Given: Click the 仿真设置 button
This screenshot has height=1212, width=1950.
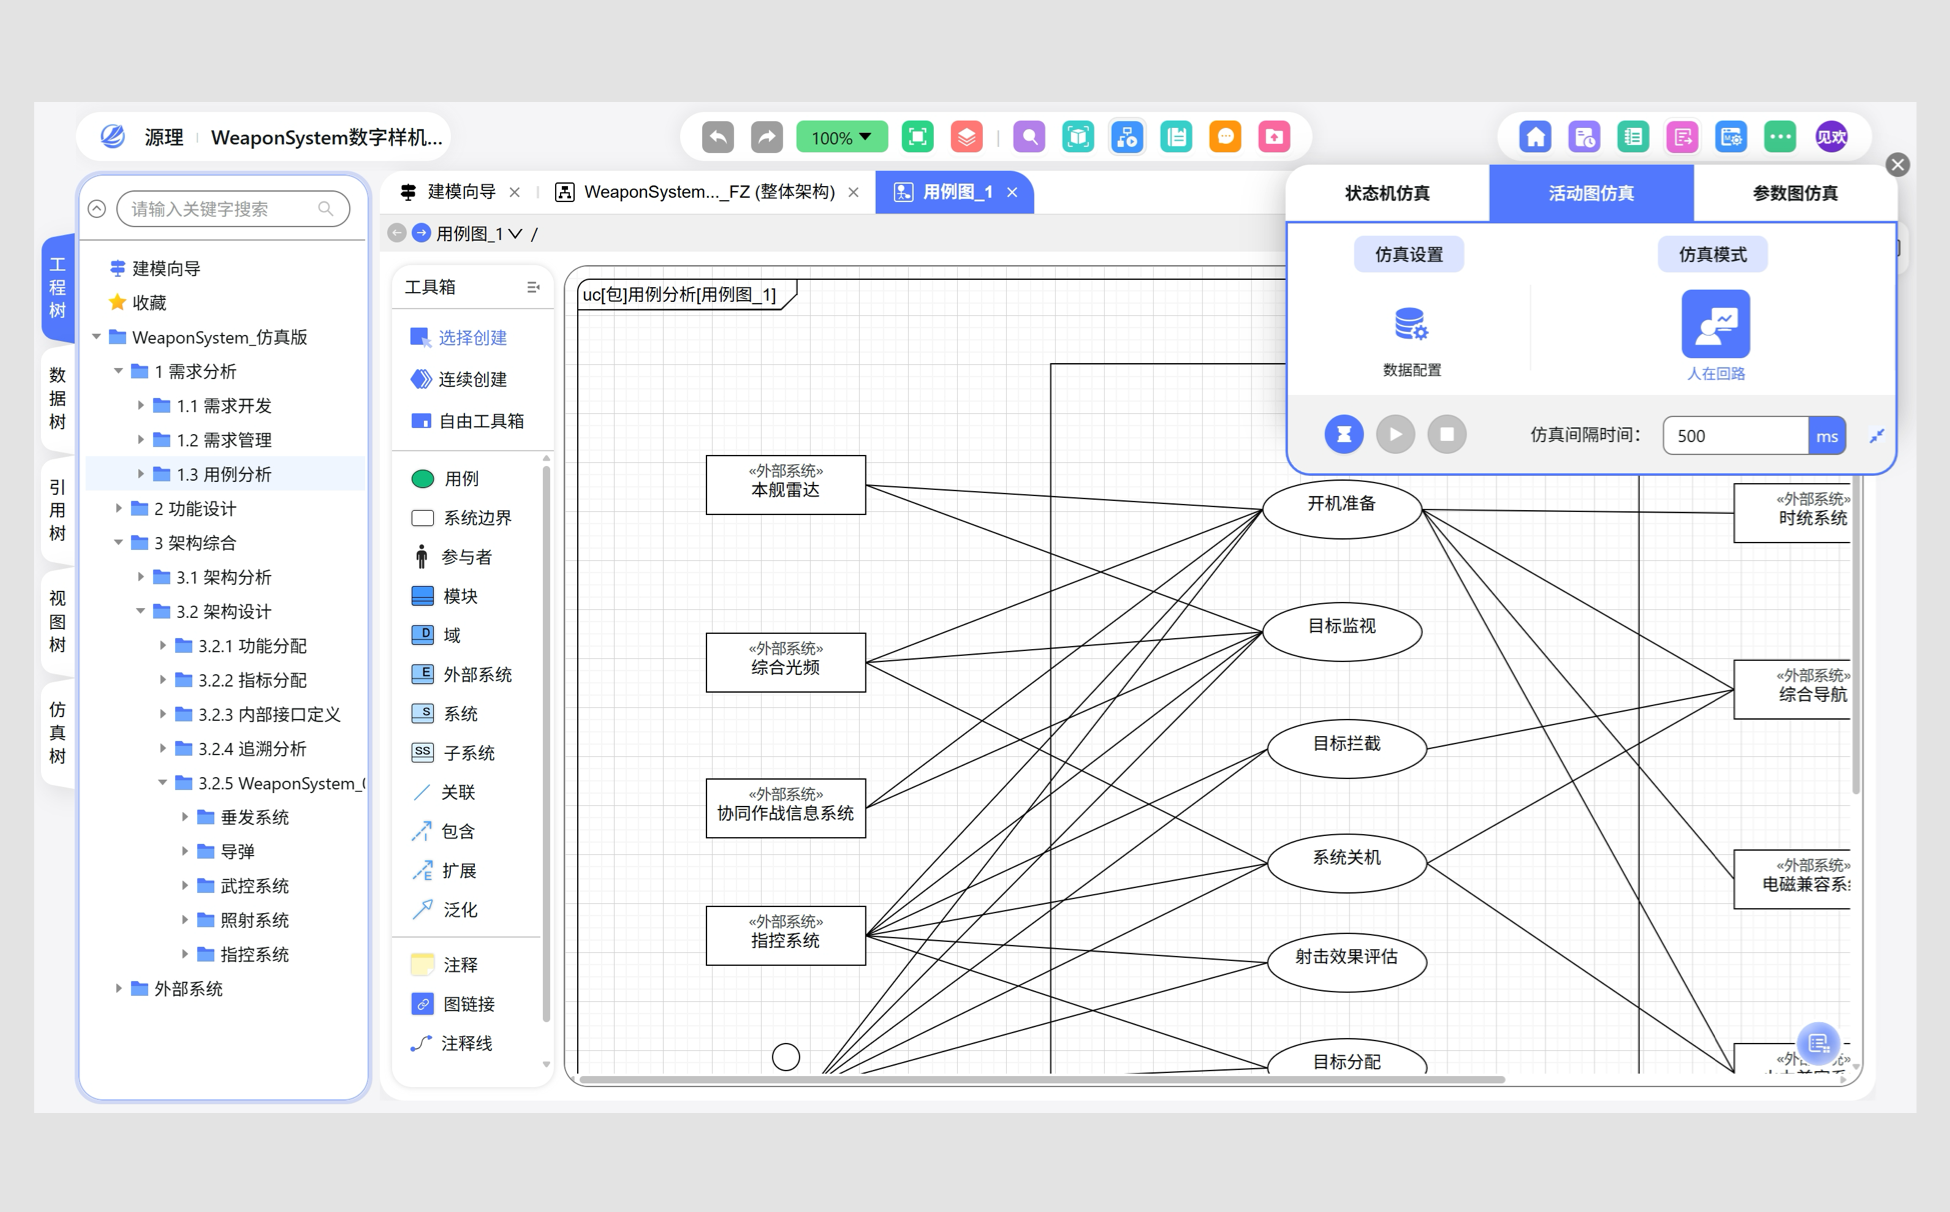Looking at the screenshot, I should (1408, 254).
